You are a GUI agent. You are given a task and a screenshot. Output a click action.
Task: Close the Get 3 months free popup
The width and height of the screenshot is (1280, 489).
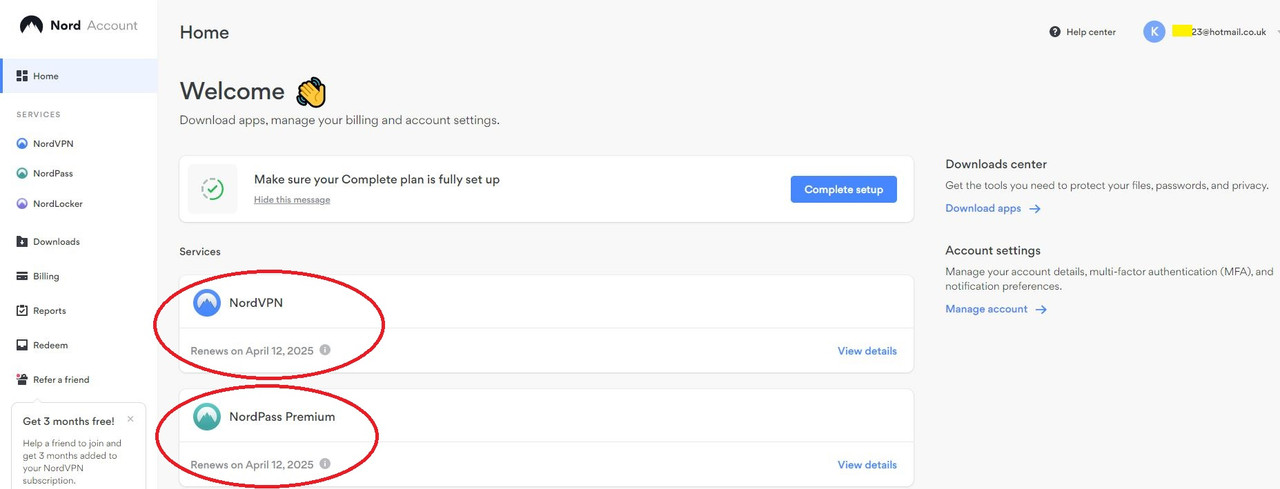pos(130,419)
